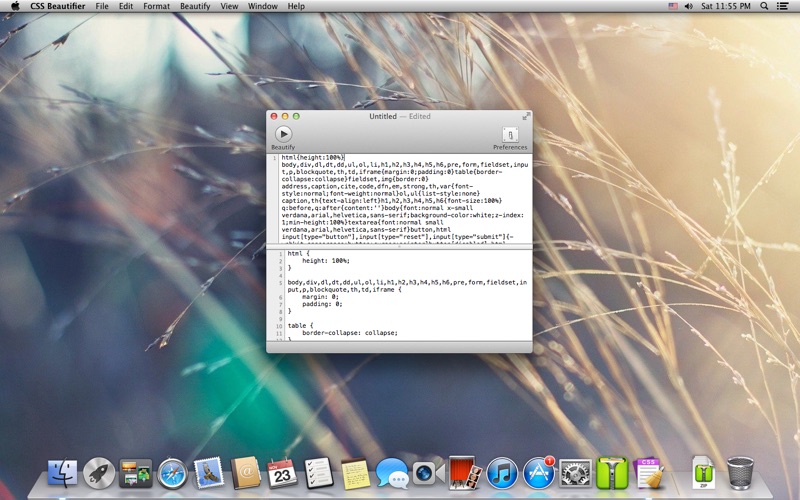Open Mail stamp icon in Dock

pos(209,472)
